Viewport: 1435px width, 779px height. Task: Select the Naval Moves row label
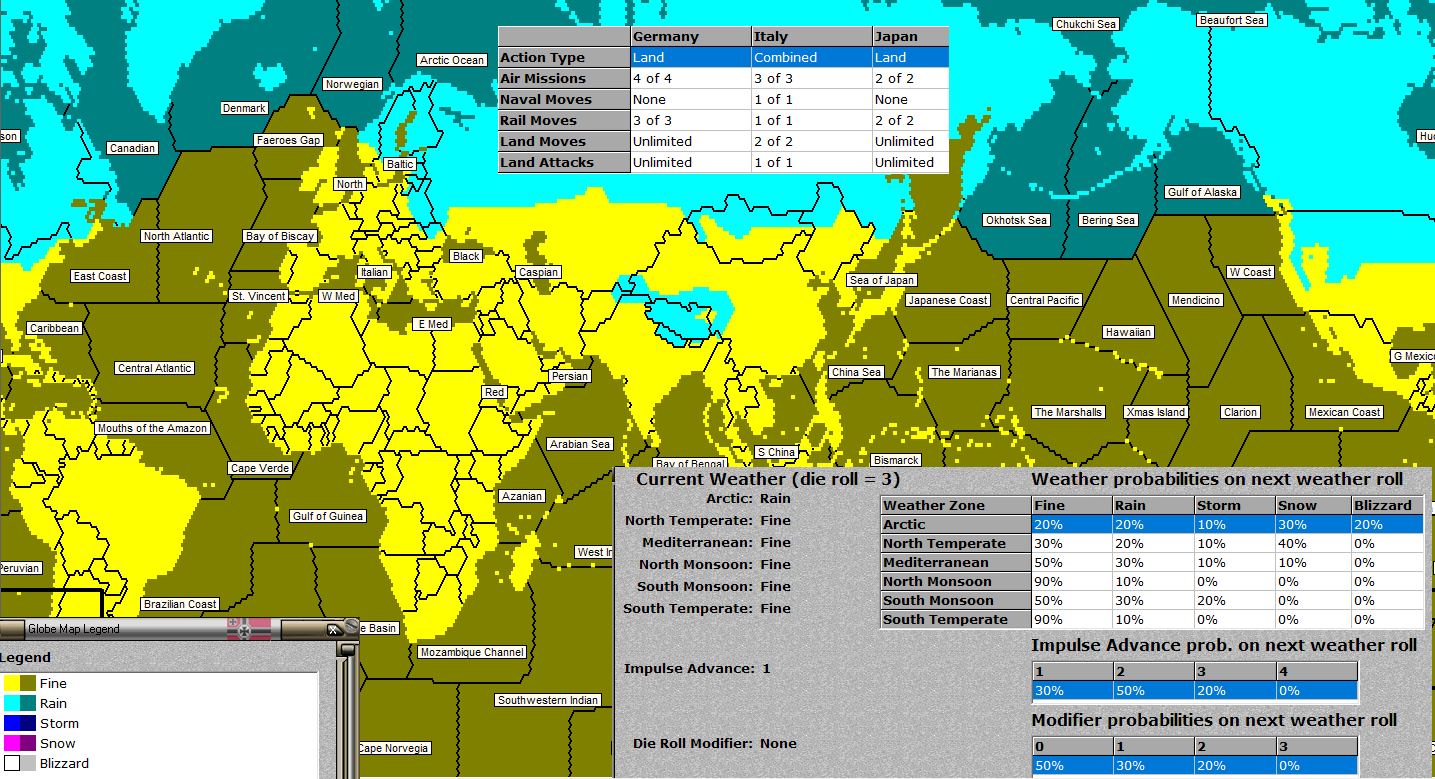click(564, 100)
